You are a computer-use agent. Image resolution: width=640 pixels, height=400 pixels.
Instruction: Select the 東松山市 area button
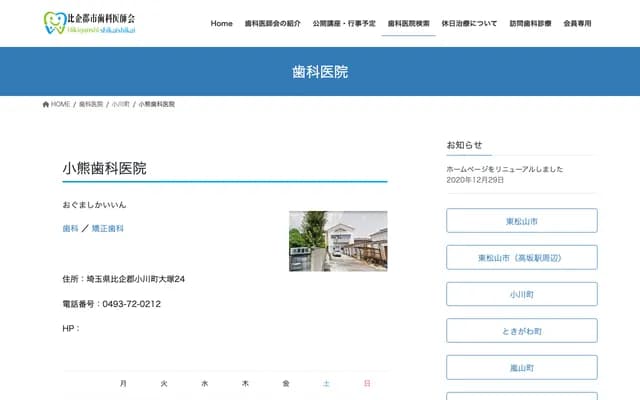click(522, 221)
